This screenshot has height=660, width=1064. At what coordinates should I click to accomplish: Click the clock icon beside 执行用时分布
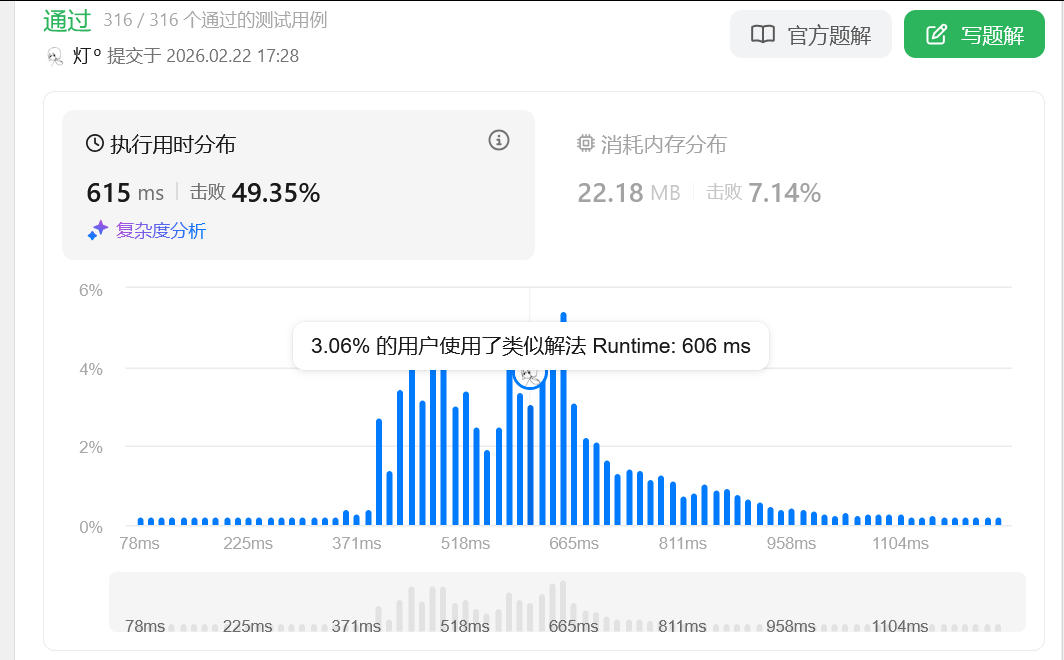(x=95, y=144)
